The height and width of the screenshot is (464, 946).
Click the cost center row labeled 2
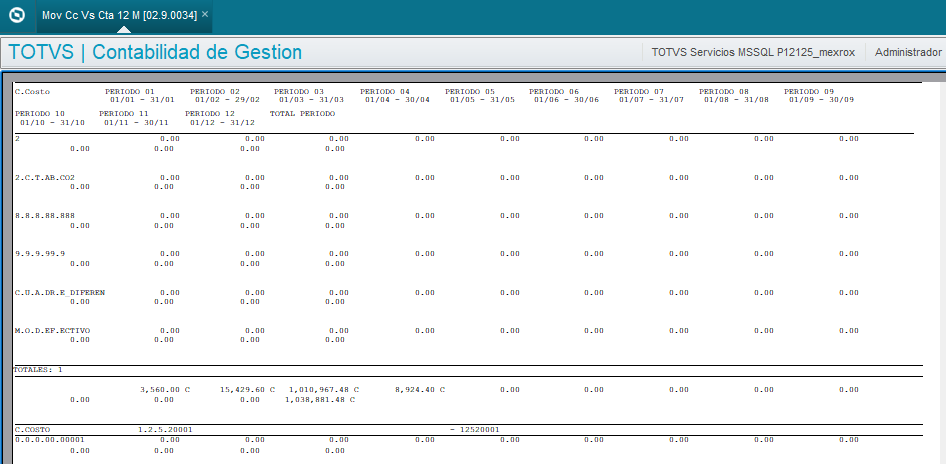pyautogui.click(x=436, y=144)
